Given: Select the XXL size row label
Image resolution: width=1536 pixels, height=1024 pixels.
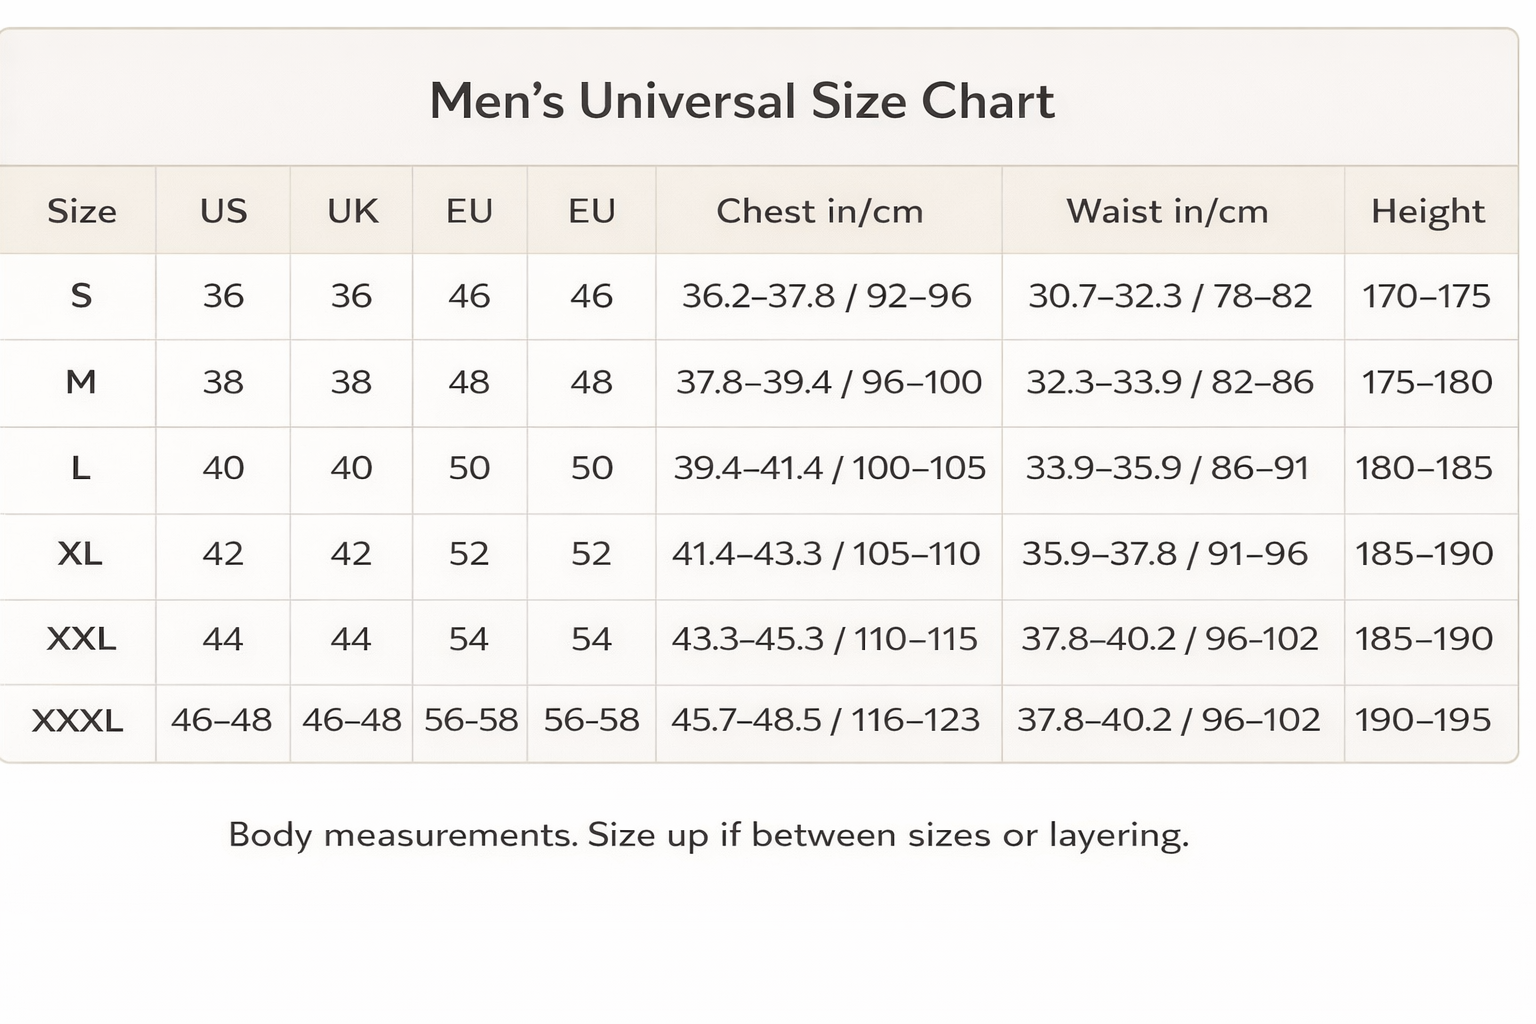Looking at the screenshot, I should (81, 638).
